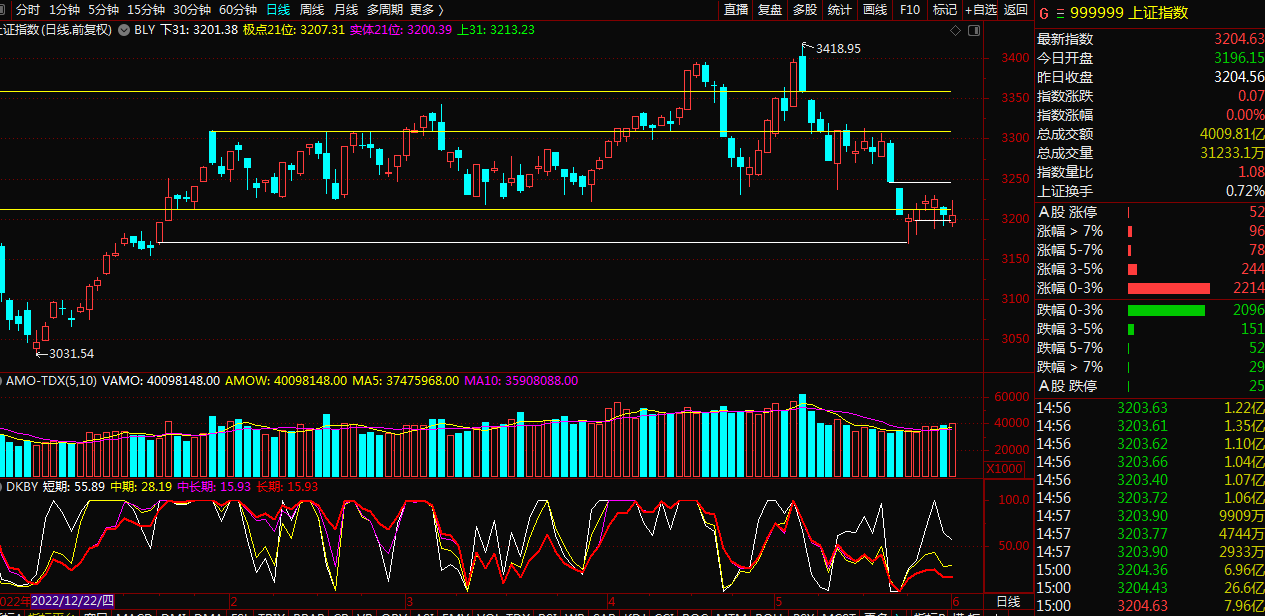Viewport: 1265px width, 616px height.
Task: Select the 60分钟 chart period
Action: pyautogui.click(x=237, y=9)
